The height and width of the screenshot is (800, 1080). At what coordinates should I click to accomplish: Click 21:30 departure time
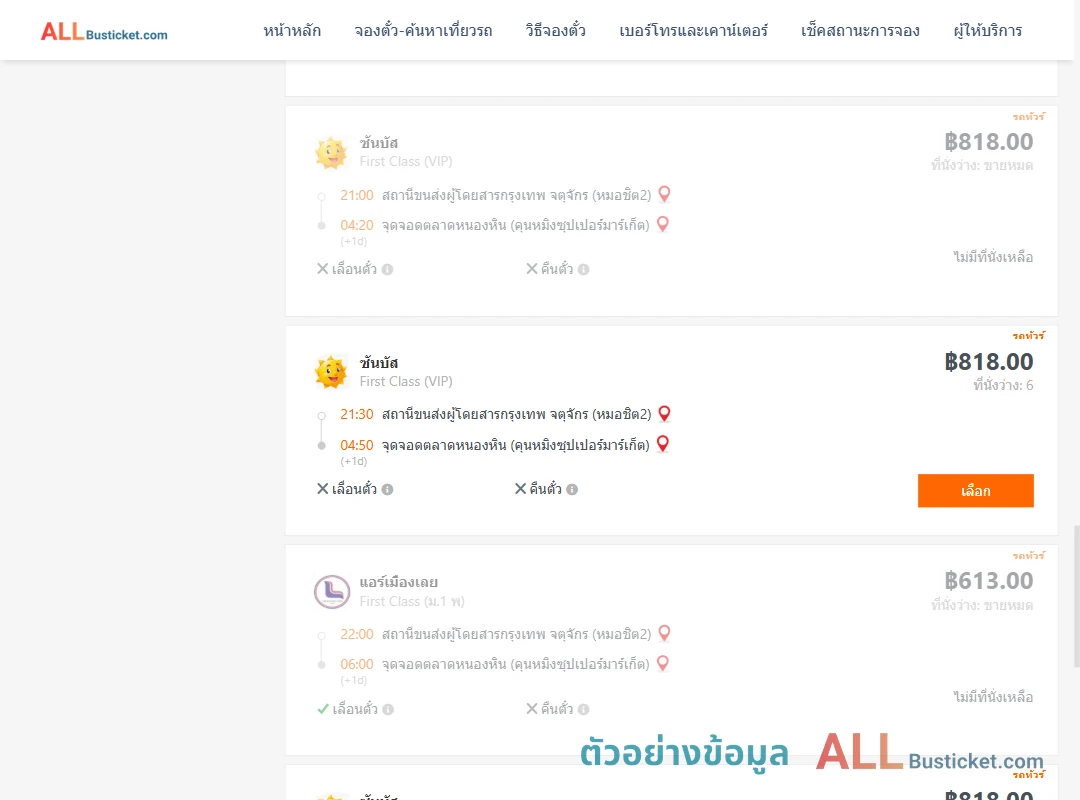357,414
